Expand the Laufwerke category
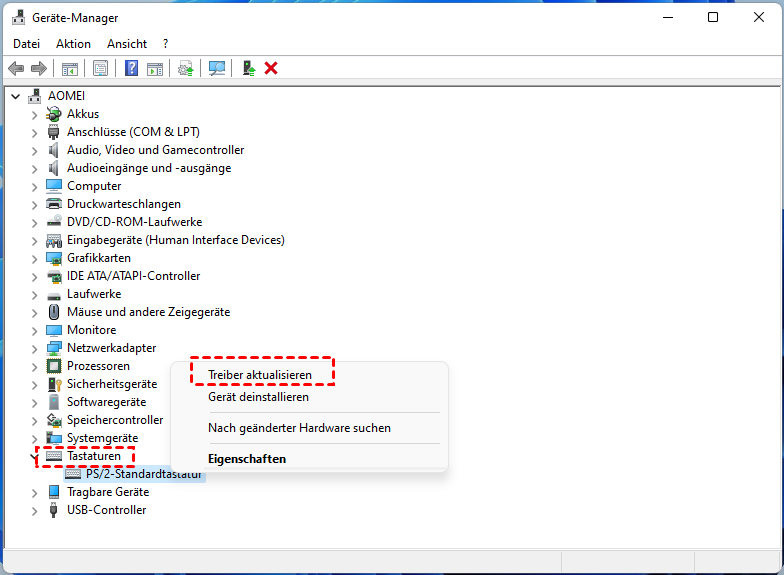Screen dimensions: 784x575 pos(34,294)
